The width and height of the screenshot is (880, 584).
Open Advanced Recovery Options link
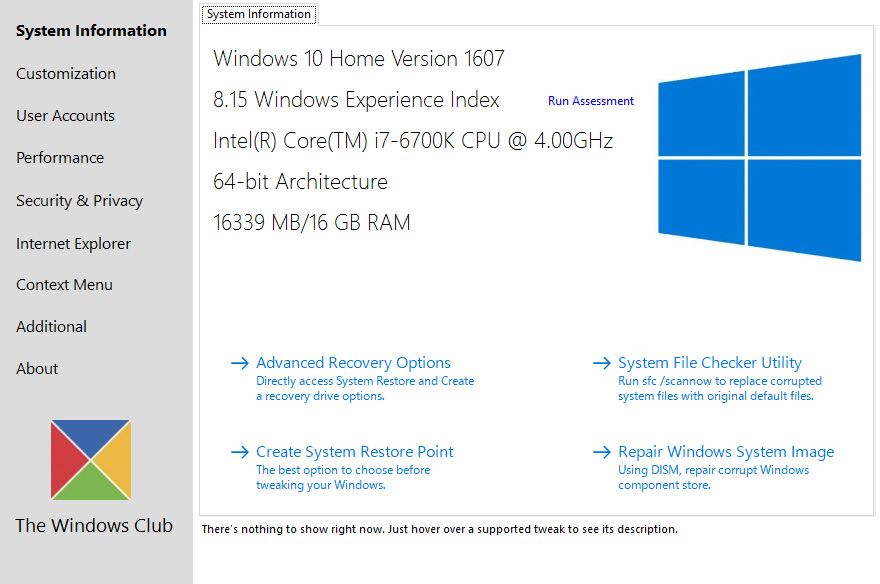[353, 363]
